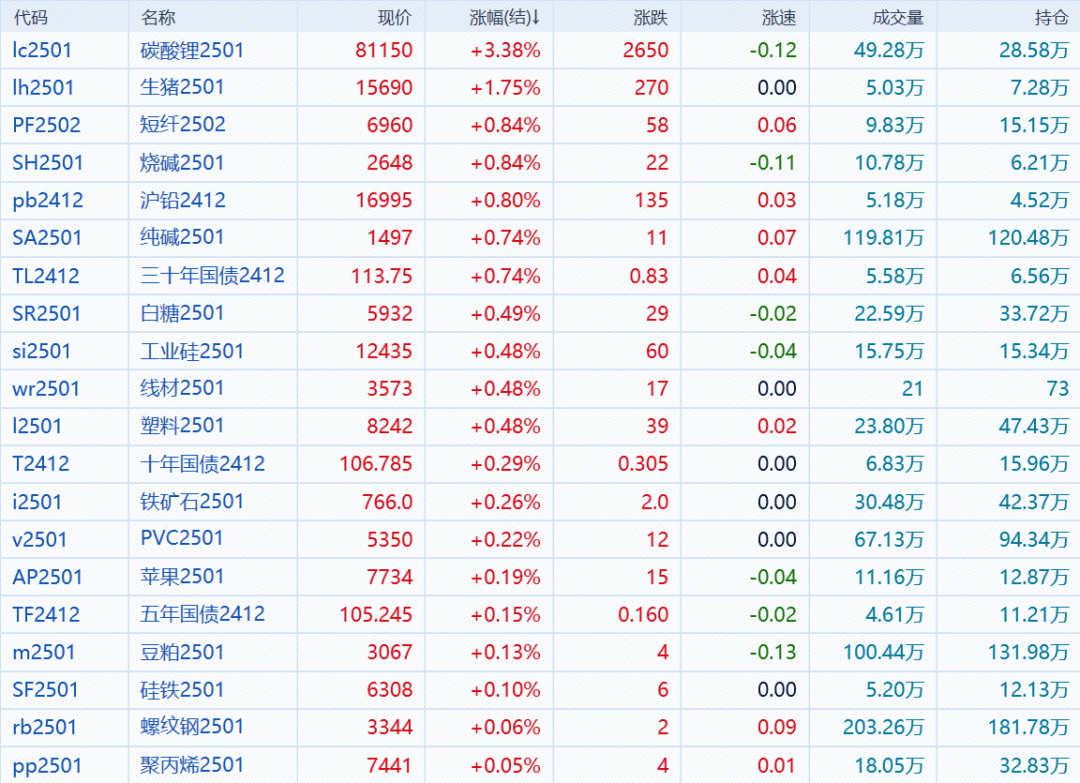
Task: Select the 生猪2501 row name
Action: (182, 87)
